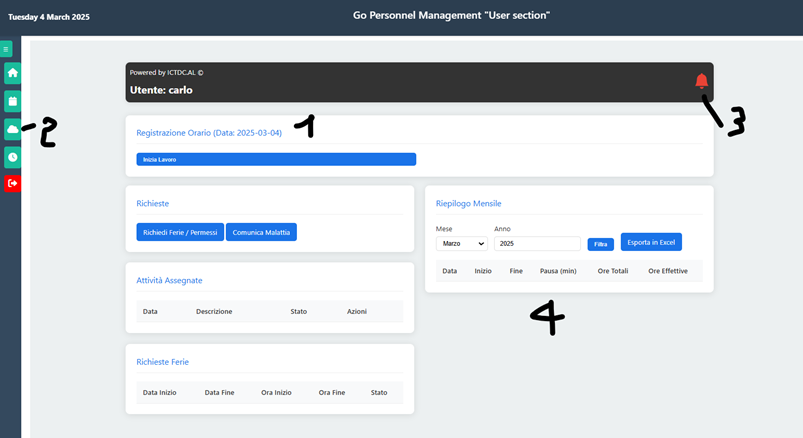This screenshot has height=438, width=803.
Task: Expand the Mese month dropdown
Action: pos(461,243)
